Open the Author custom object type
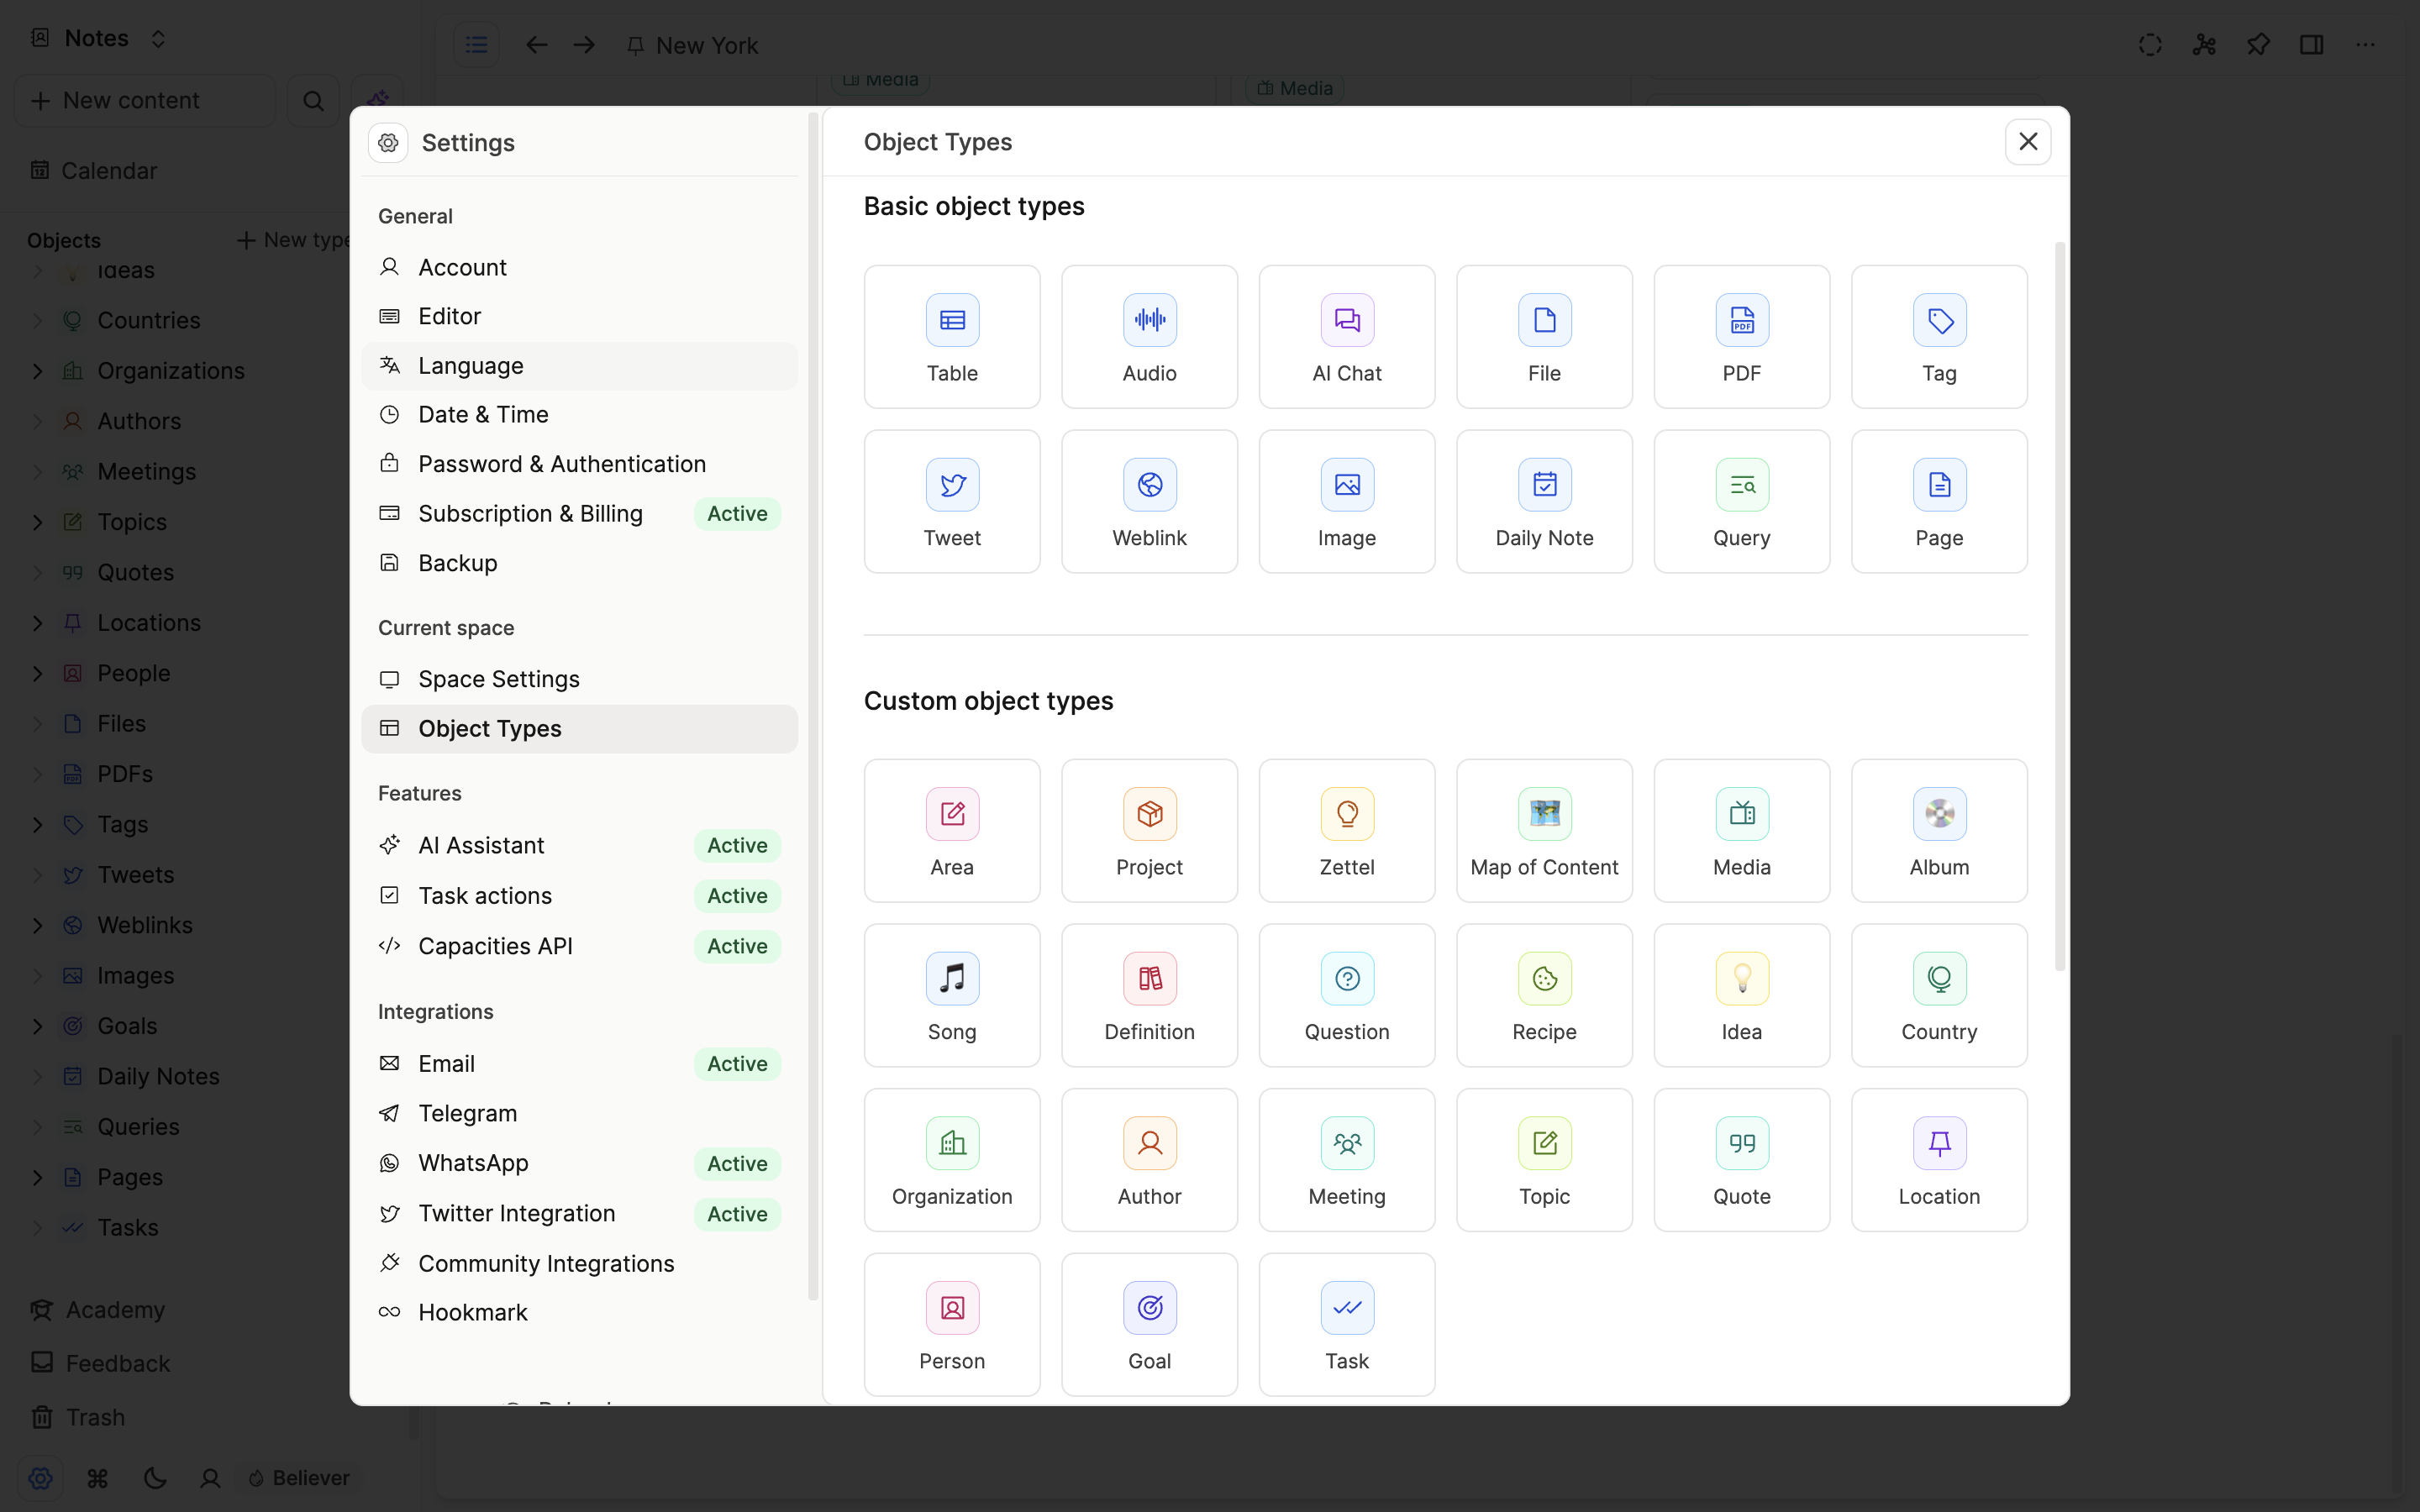This screenshot has width=2420, height=1512. point(1149,1160)
